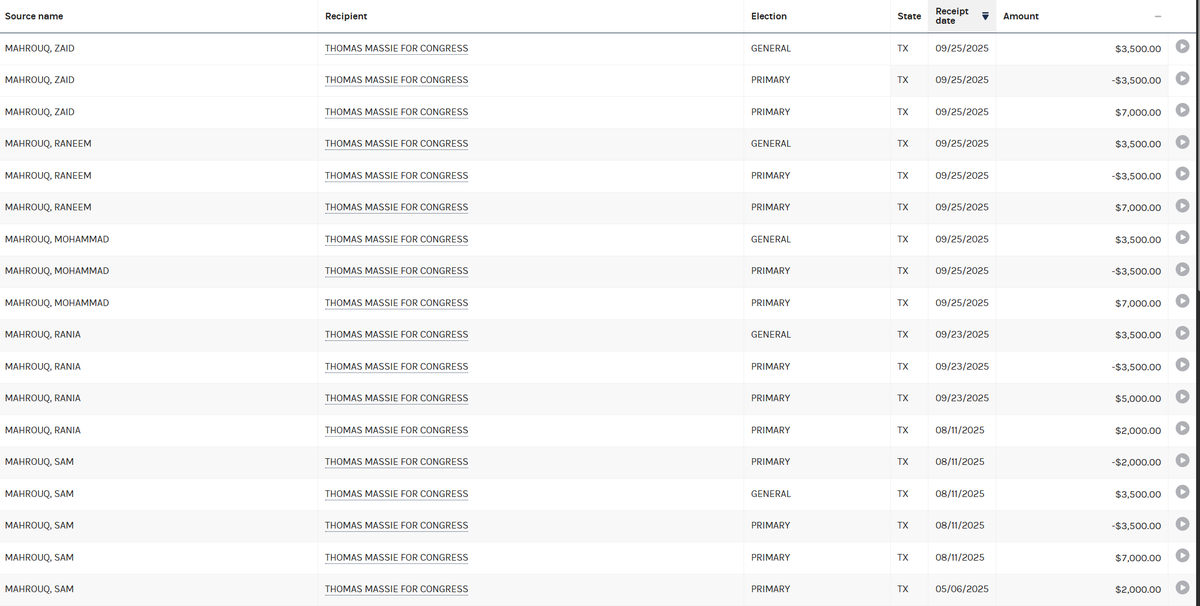Click MAHROUQ, ZAID name in general row
The image size is (1200, 606).
[40, 48]
